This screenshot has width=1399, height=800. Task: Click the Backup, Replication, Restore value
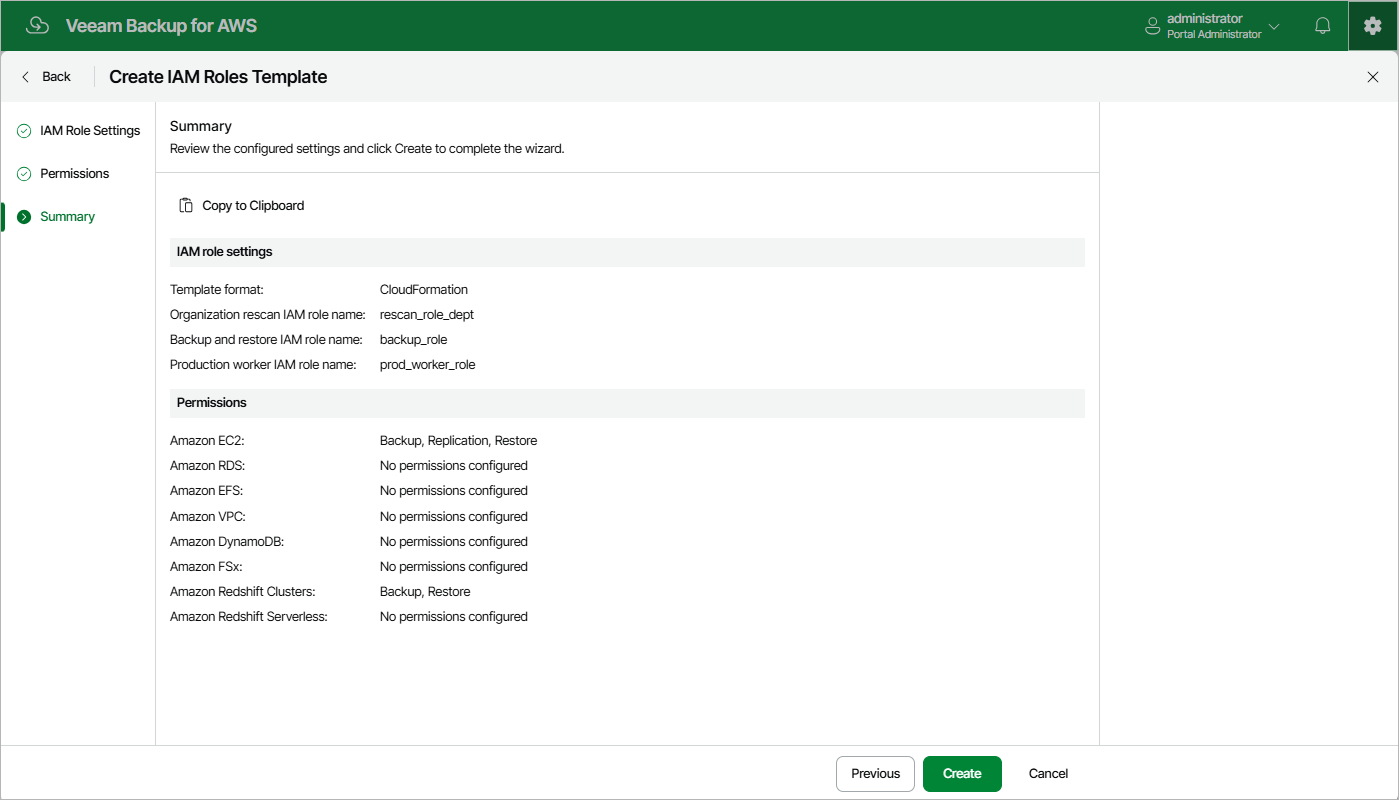(x=458, y=441)
